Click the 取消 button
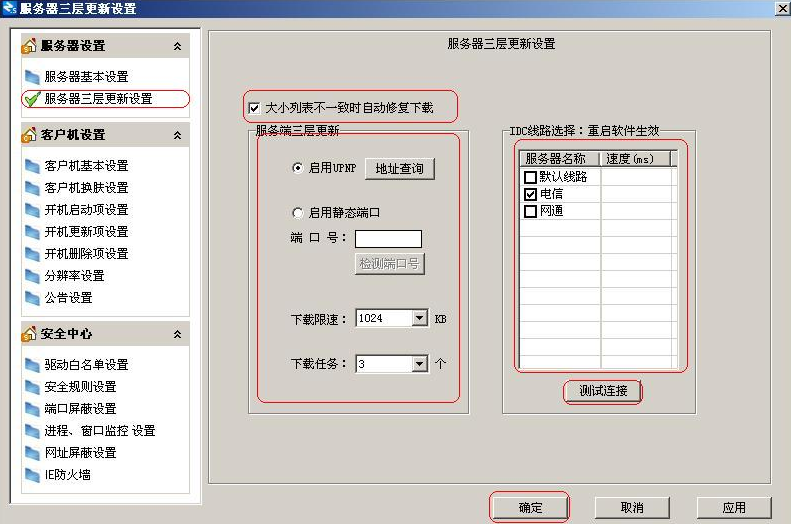The height and width of the screenshot is (524, 791). tap(632, 507)
